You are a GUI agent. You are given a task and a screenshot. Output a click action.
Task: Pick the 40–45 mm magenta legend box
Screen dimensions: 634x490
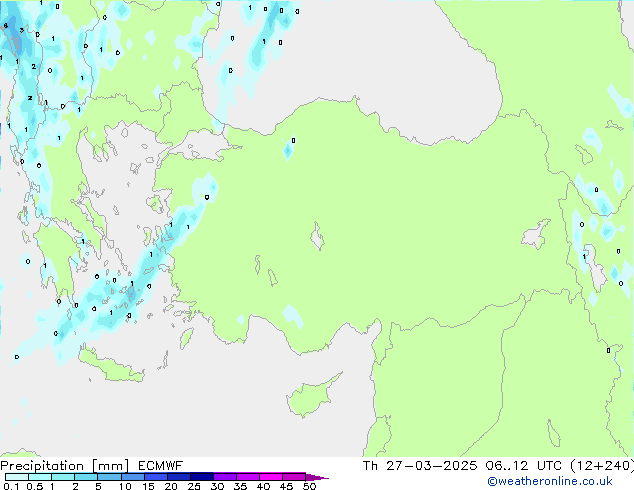(271, 477)
